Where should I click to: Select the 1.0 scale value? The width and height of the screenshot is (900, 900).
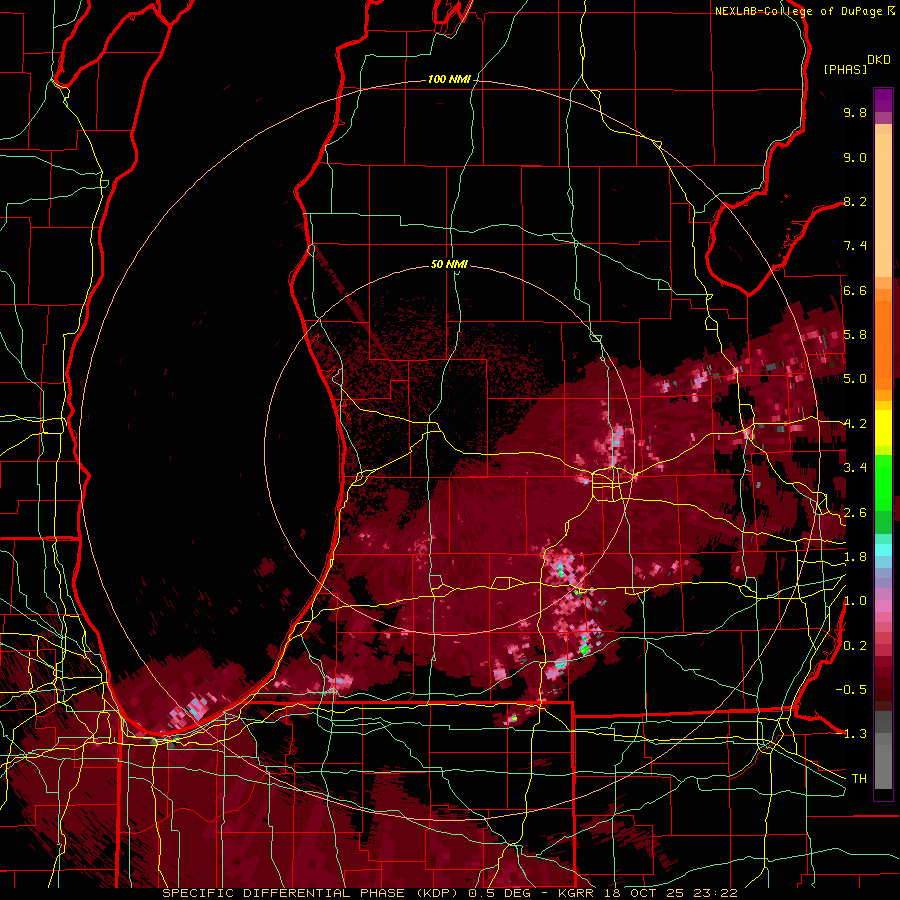point(855,601)
